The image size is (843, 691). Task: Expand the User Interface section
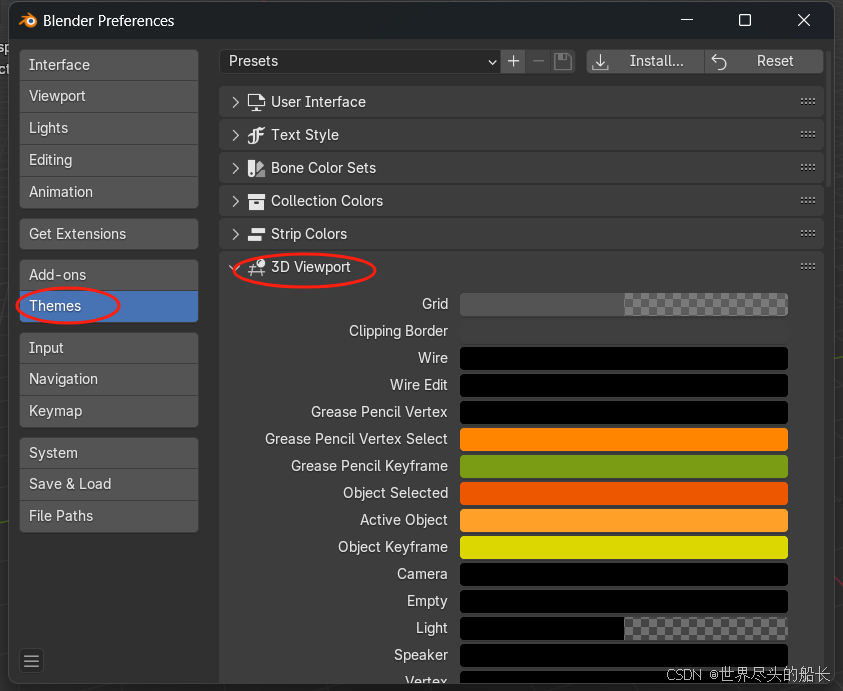click(x=235, y=102)
